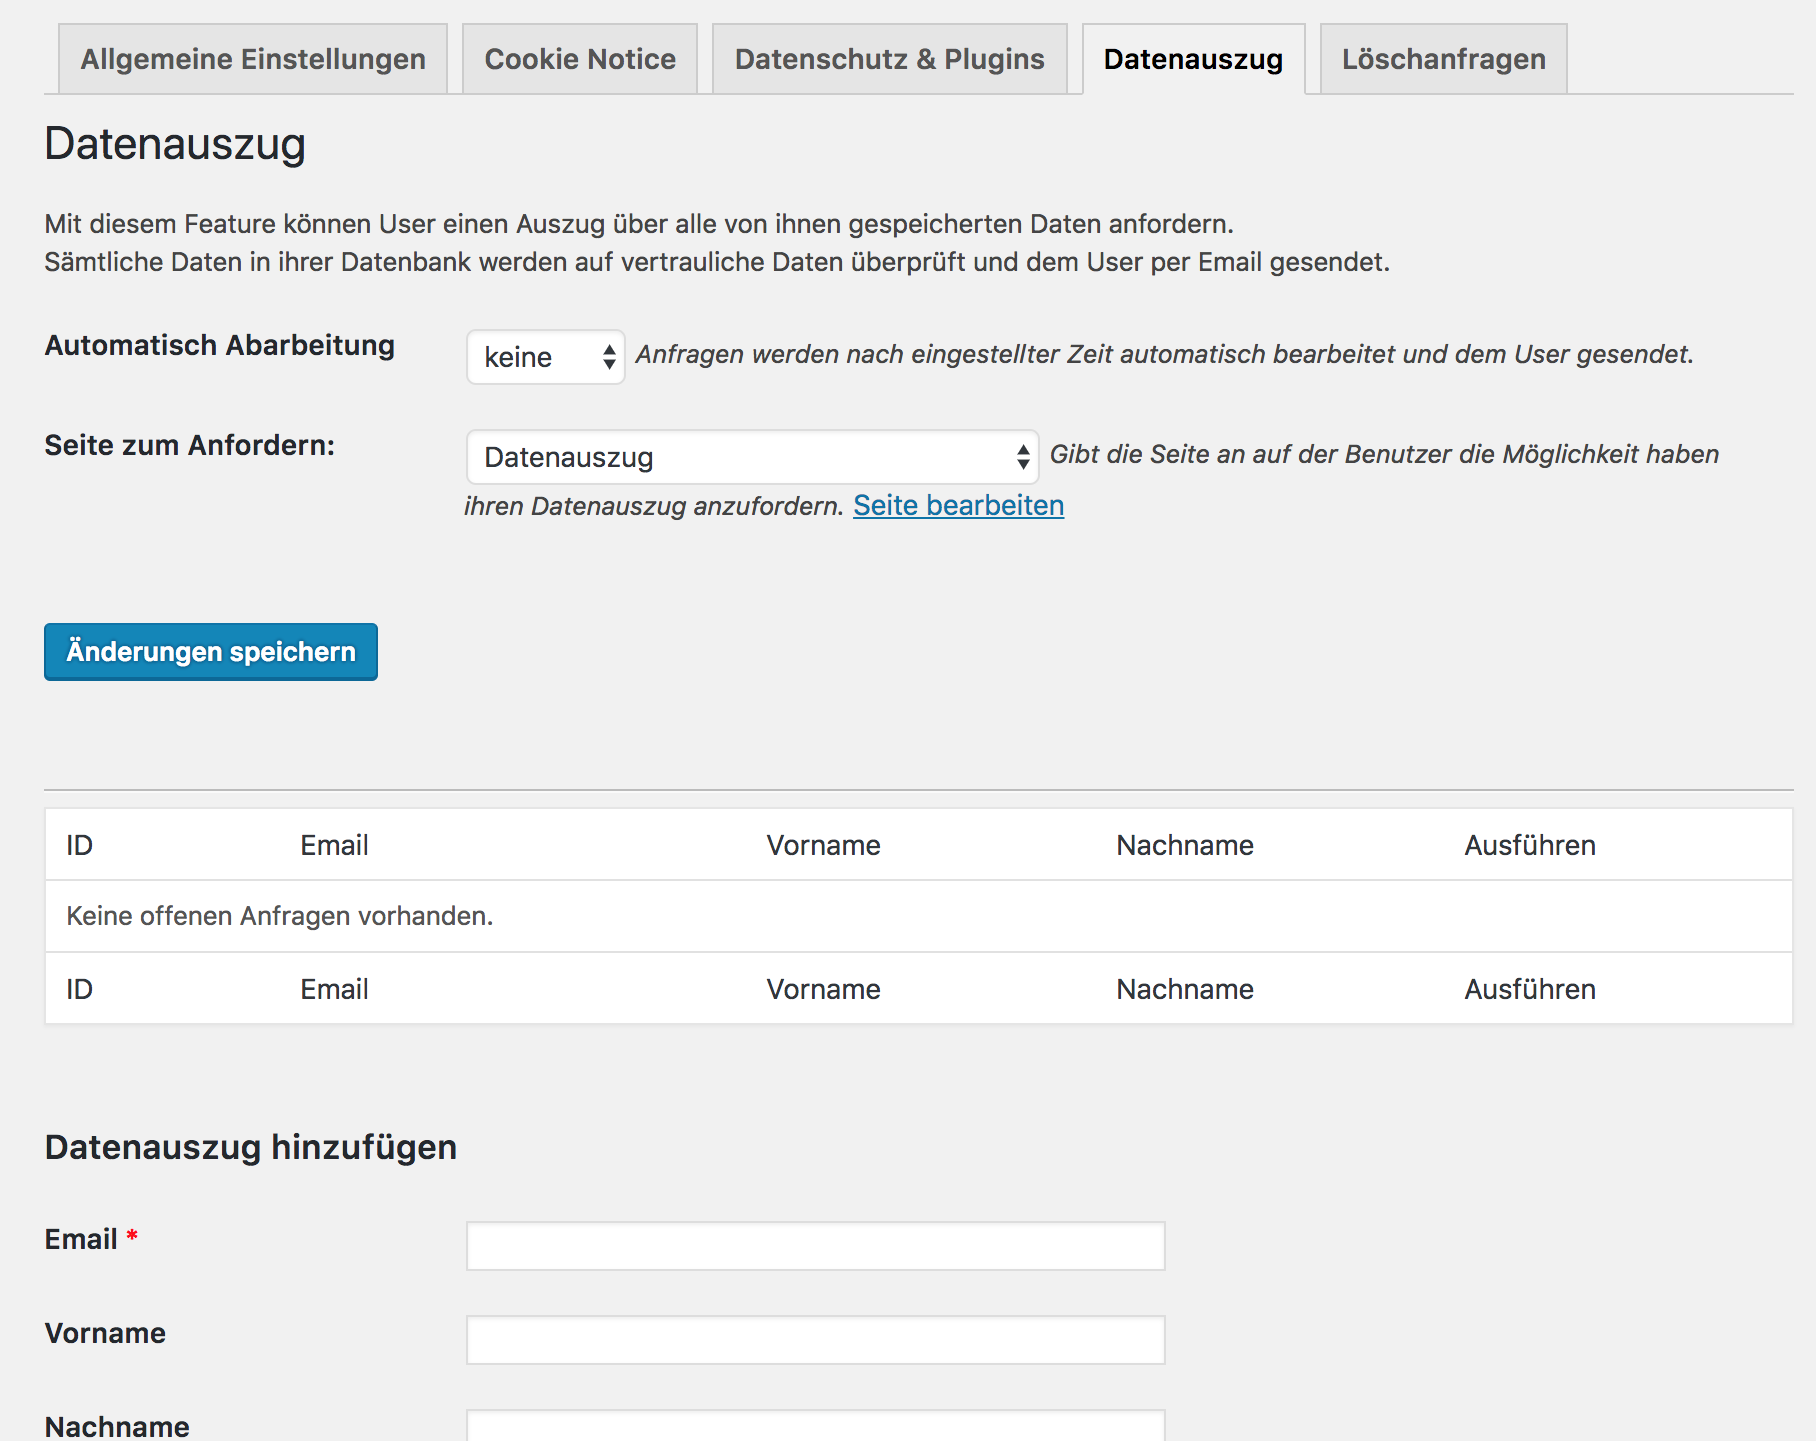Click the Ausführen column in the table header
1816x1441 pixels.
(x=1529, y=845)
